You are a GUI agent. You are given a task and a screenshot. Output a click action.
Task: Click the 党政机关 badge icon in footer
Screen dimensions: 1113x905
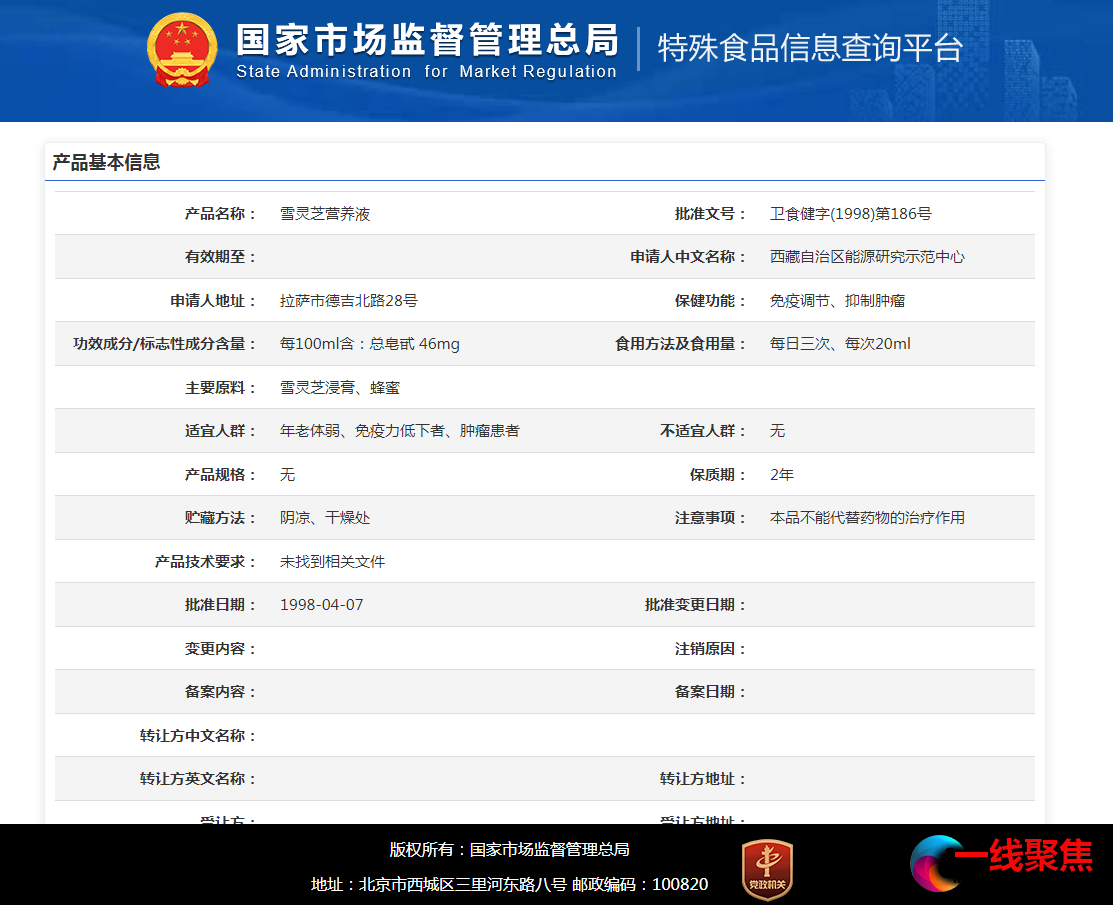[x=767, y=868]
